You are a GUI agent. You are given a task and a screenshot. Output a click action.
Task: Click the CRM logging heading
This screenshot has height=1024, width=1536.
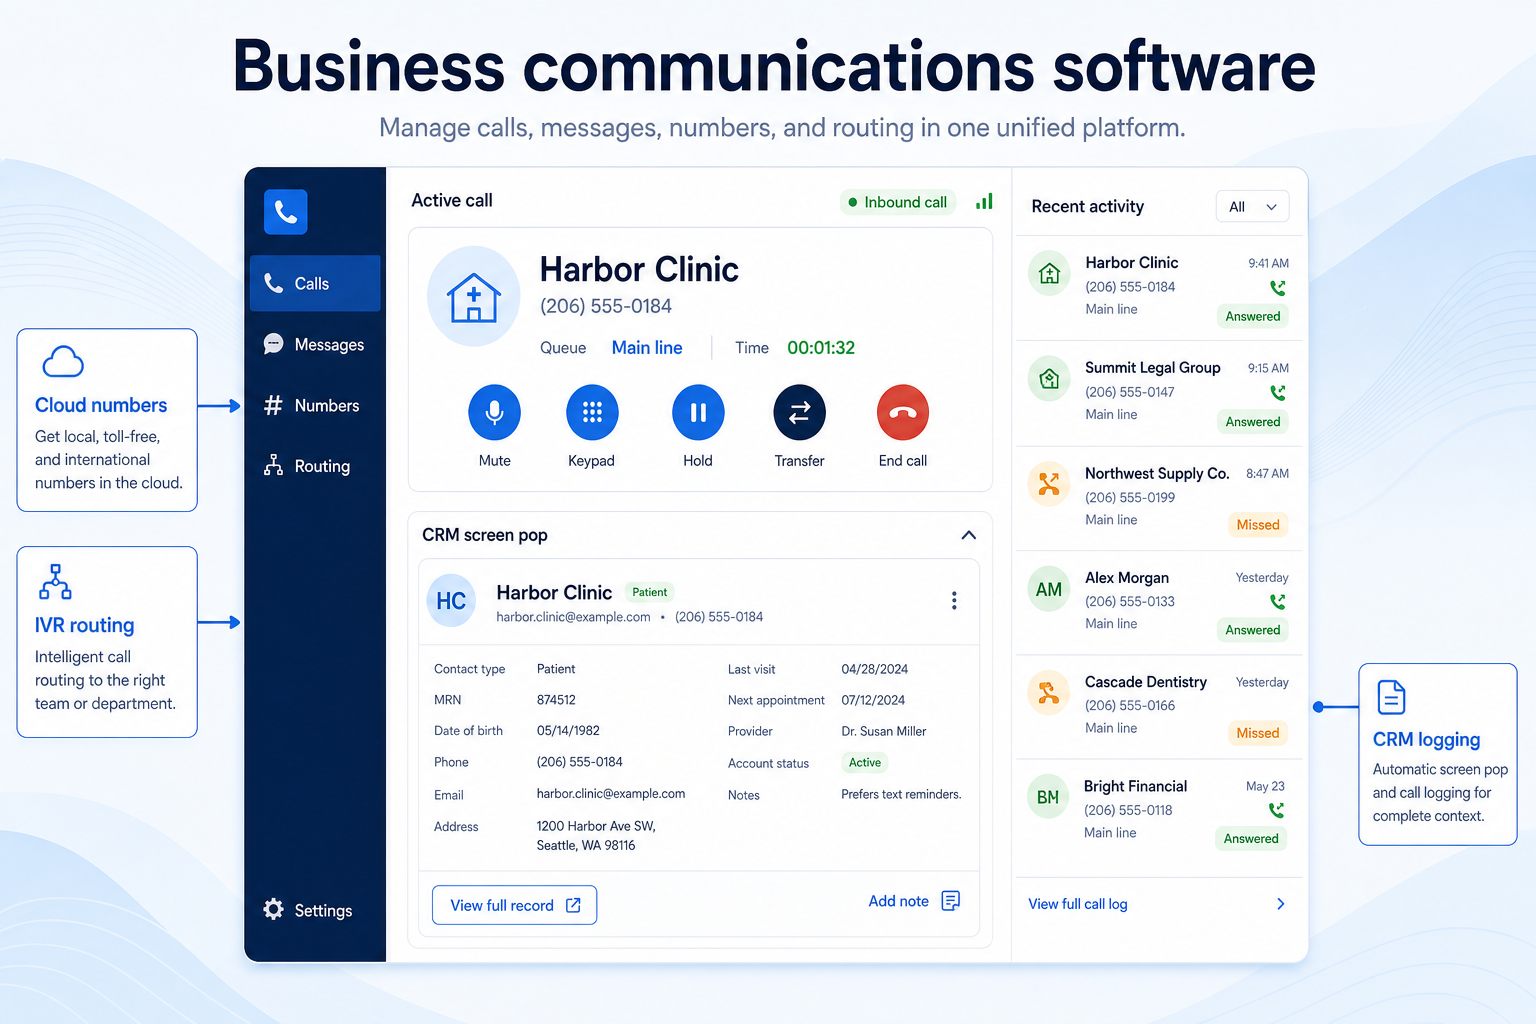pyautogui.click(x=1426, y=740)
